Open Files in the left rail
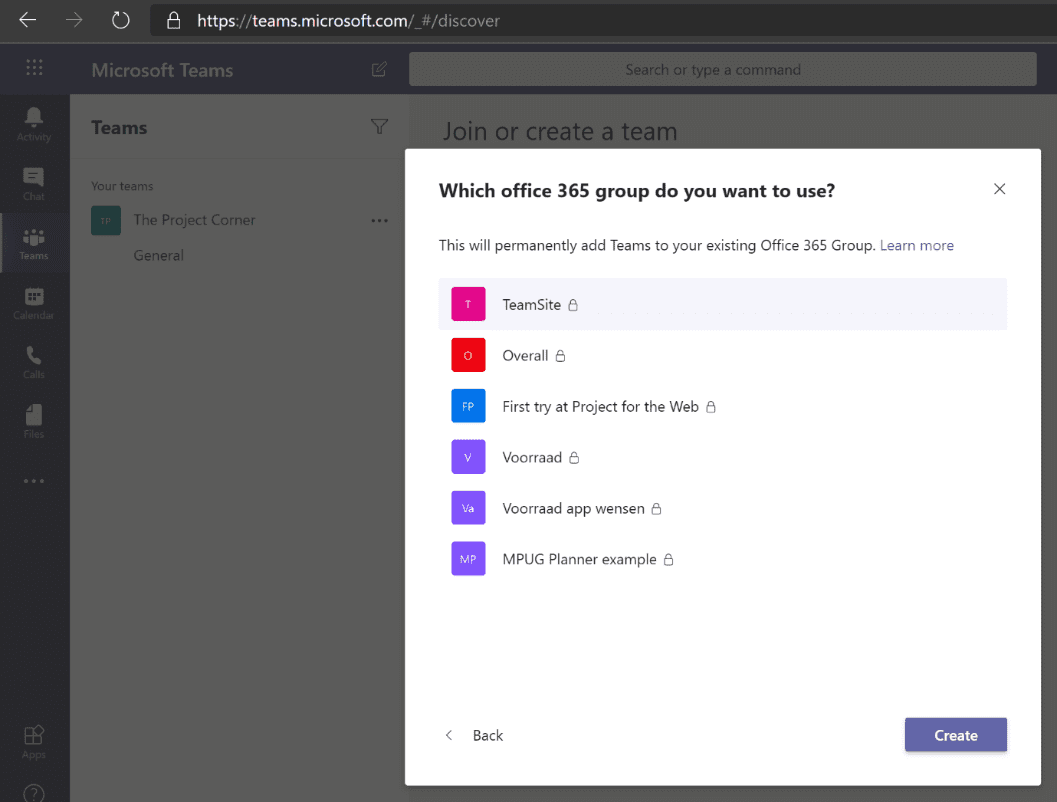Viewport: 1057px width, 802px height. click(34, 422)
